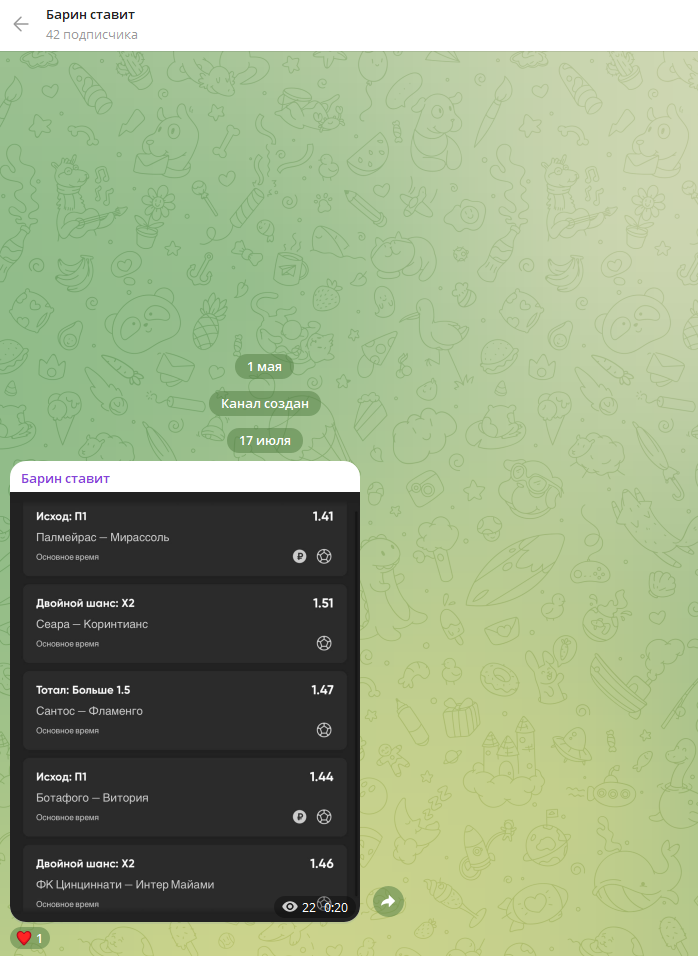Click the 42 подписчика subscriber count
Image resolution: width=698 pixels, height=956 pixels.
(92, 35)
